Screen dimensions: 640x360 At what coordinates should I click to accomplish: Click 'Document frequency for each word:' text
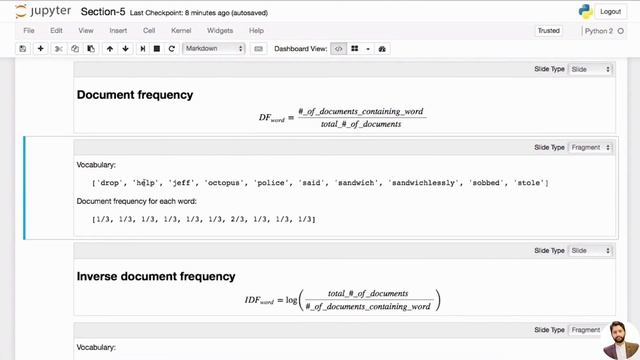[137, 201]
